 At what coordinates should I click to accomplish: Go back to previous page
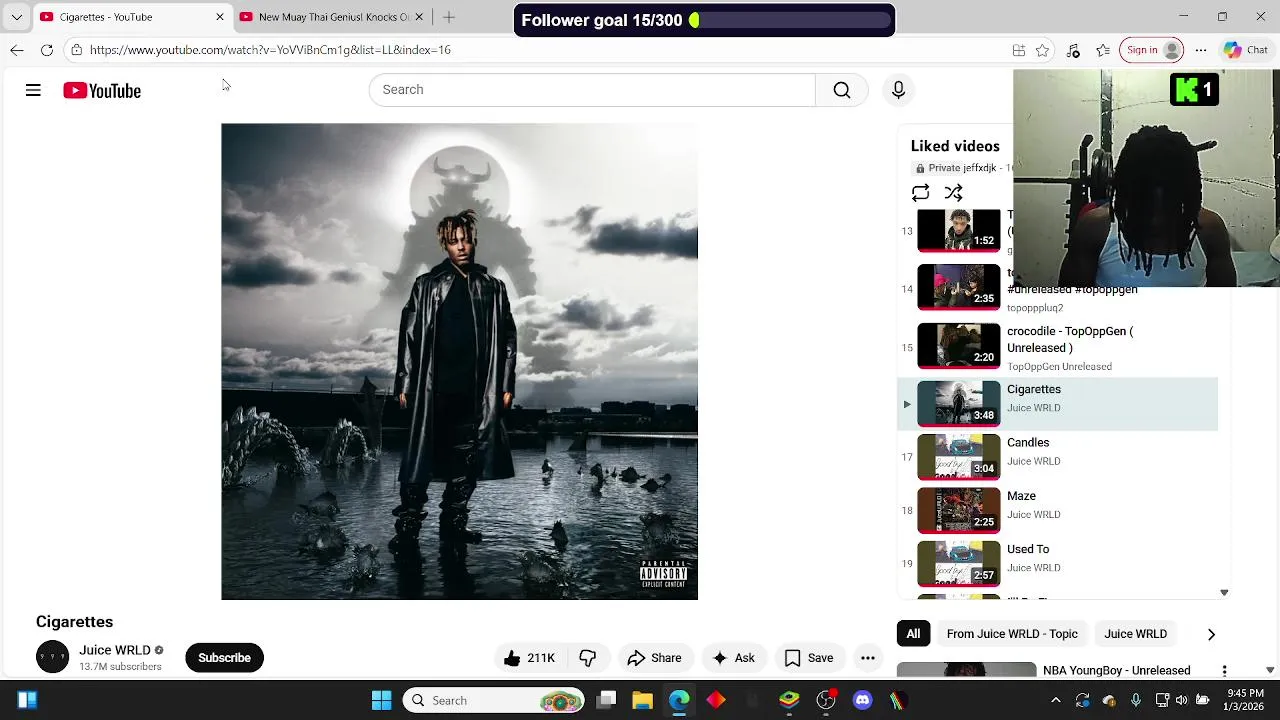(x=17, y=50)
